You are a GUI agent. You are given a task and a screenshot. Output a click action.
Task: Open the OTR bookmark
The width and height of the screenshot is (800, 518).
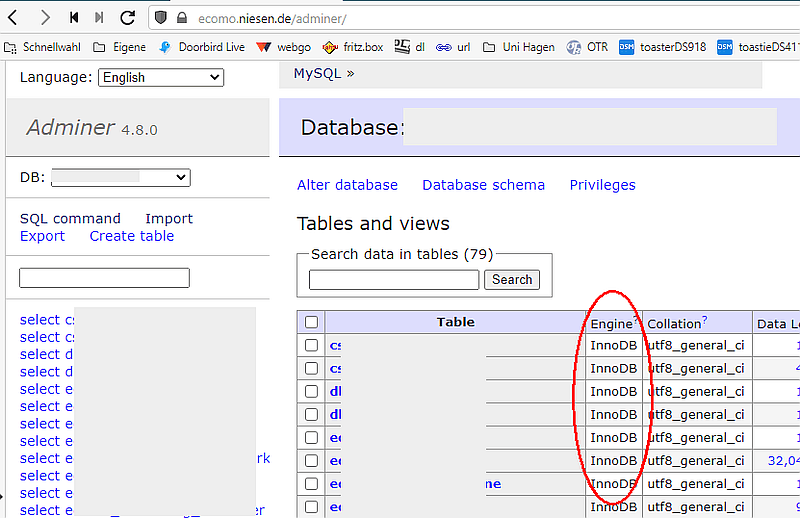(x=587, y=47)
